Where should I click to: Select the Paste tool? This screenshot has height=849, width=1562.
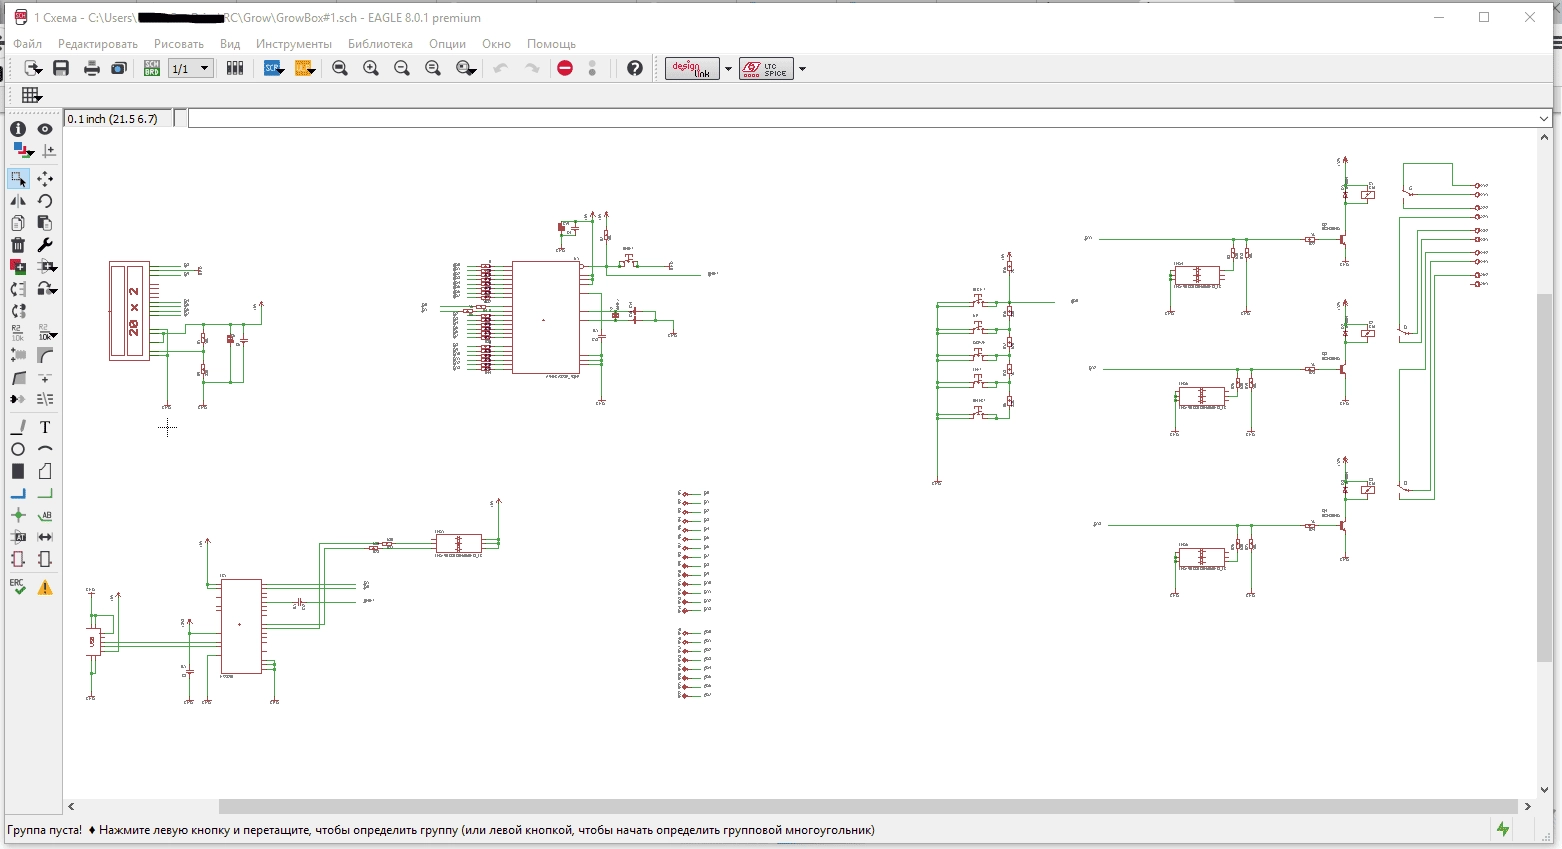tap(45, 223)
